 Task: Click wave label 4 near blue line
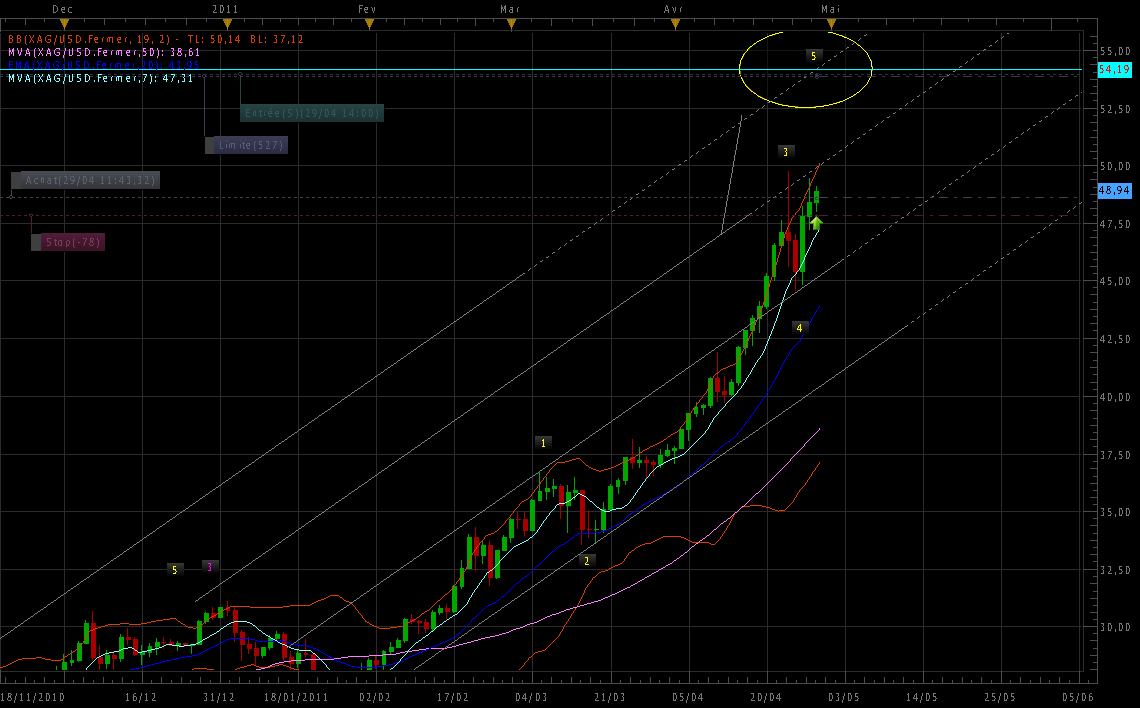coord(799,327)
